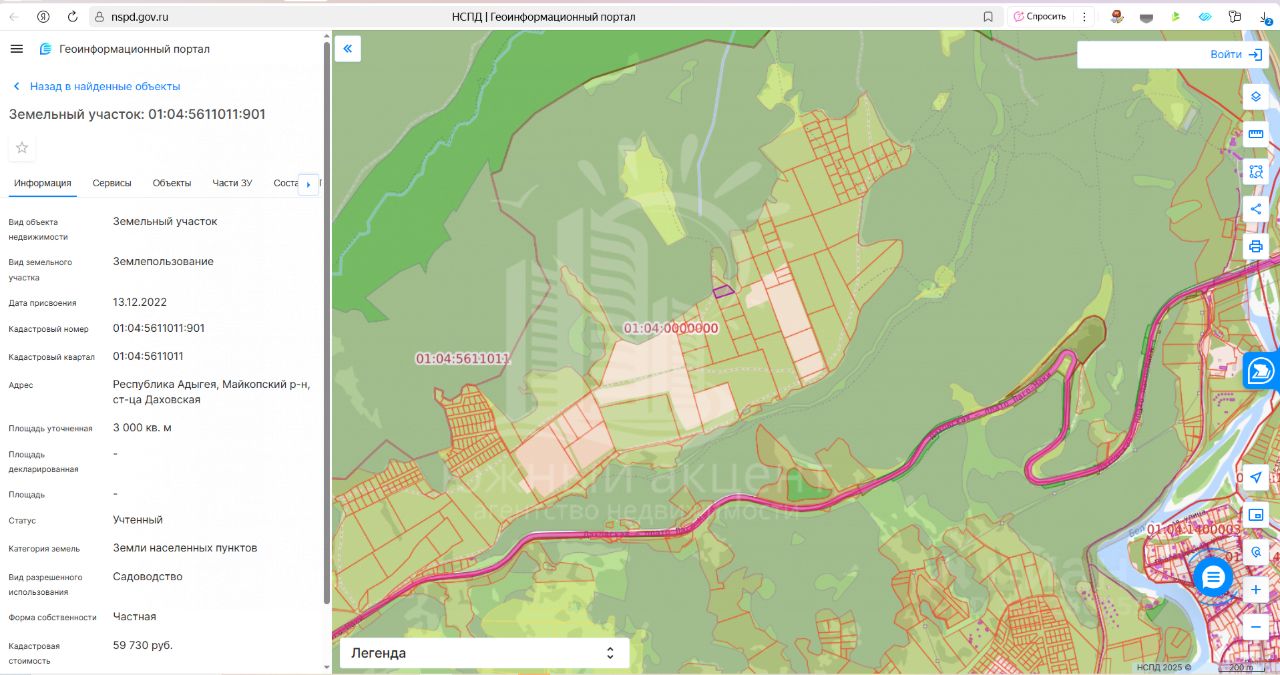Click the label Вид объекта недвижимости

click(38, 229)
